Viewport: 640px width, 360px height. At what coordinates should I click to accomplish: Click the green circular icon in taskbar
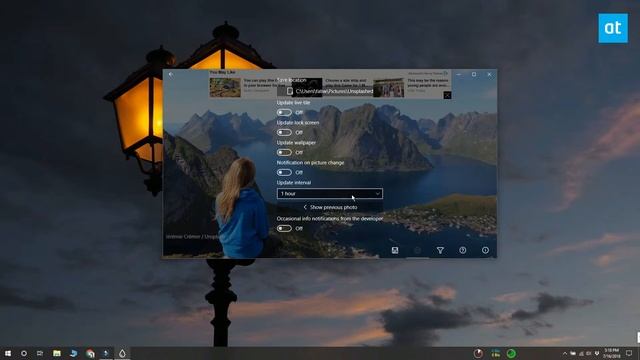[x=511, y=353]
